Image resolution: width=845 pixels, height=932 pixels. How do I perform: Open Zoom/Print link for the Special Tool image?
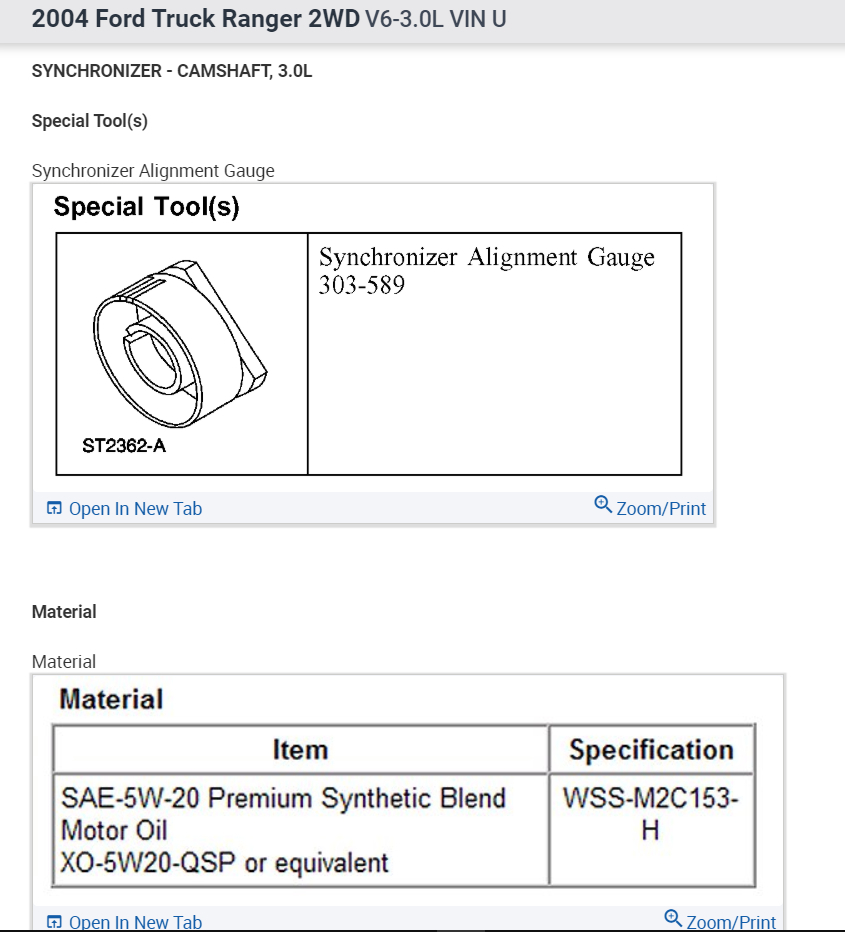pos(661,509)
